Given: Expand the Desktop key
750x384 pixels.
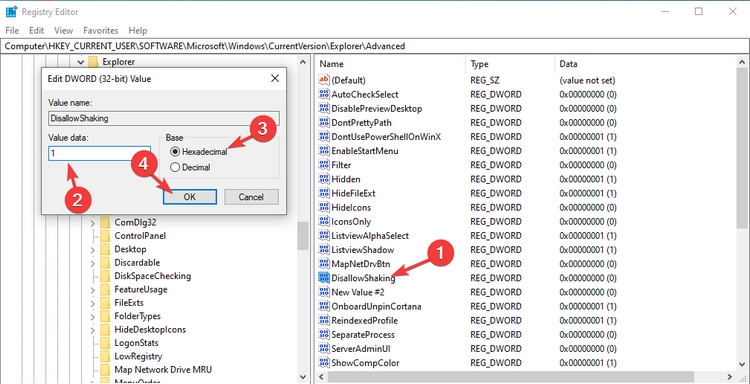Looking at the screenshot, I should tap(92, 249).
